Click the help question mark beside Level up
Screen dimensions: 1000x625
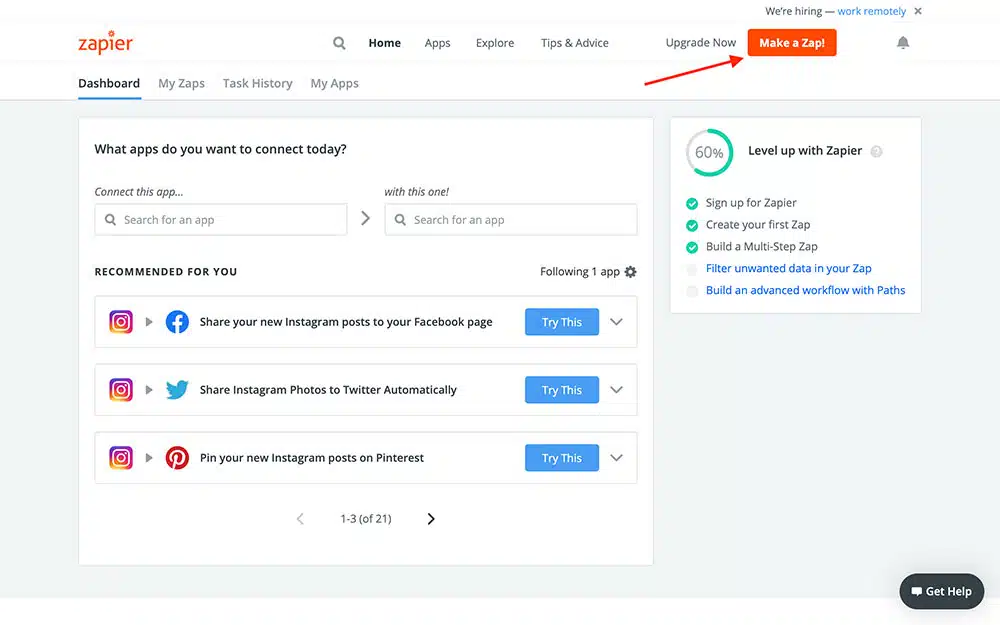point(876,152)
